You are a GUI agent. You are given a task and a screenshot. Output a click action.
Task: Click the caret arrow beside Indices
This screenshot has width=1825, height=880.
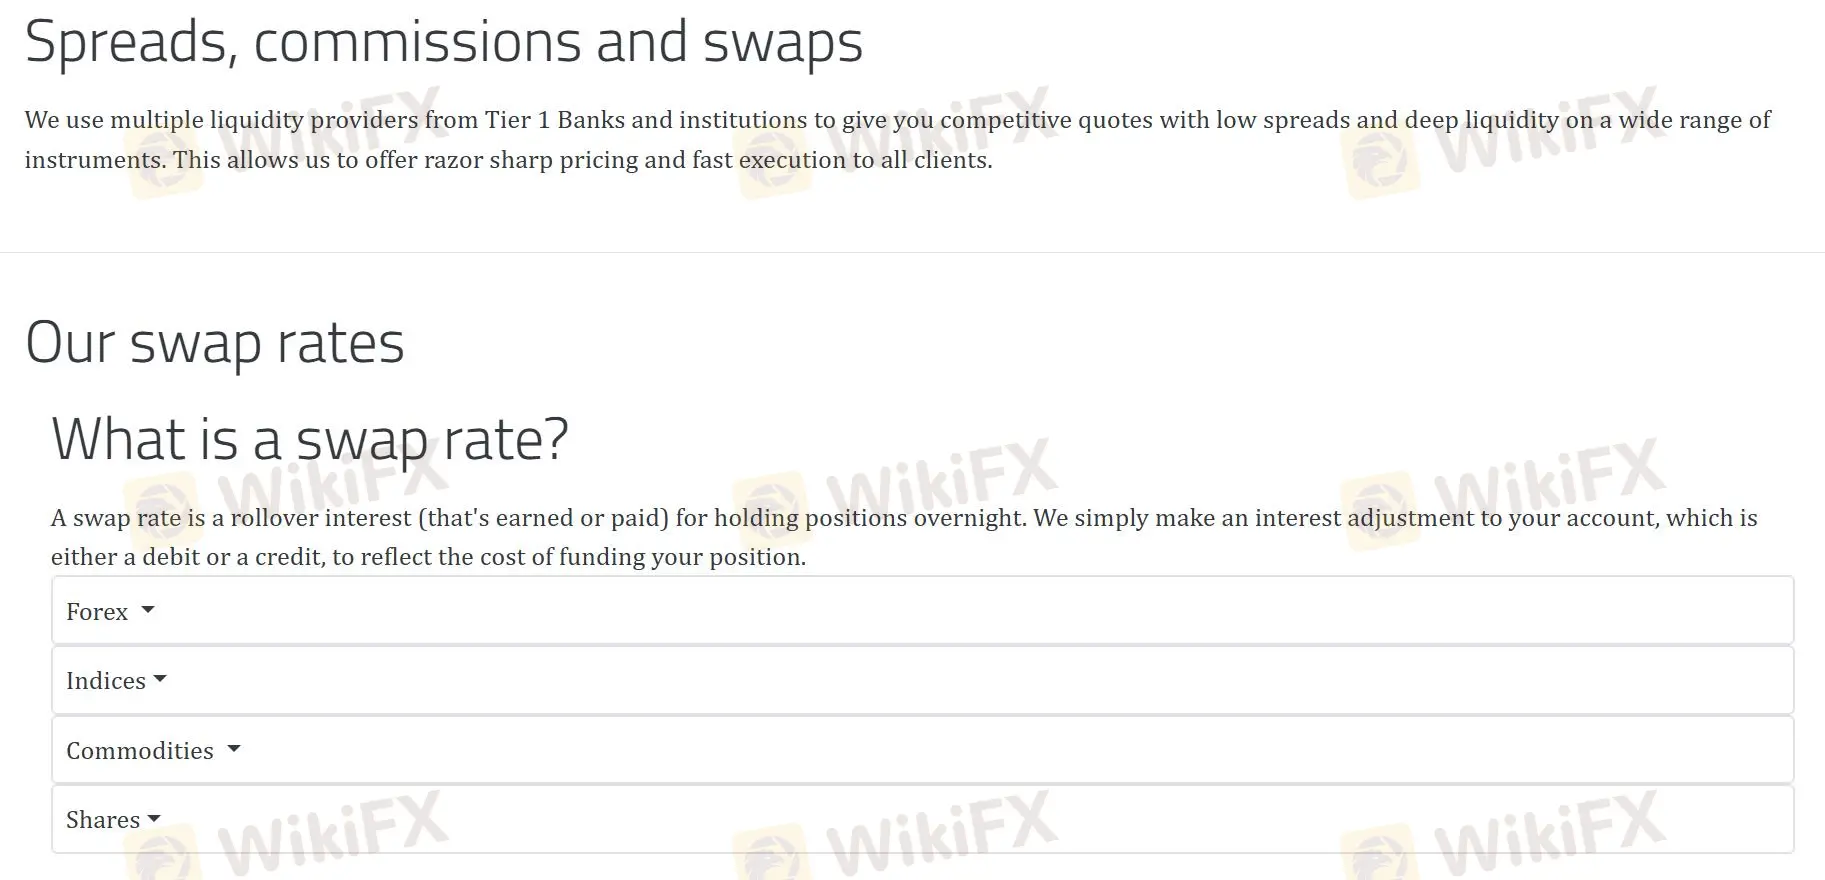coord(160,679)
